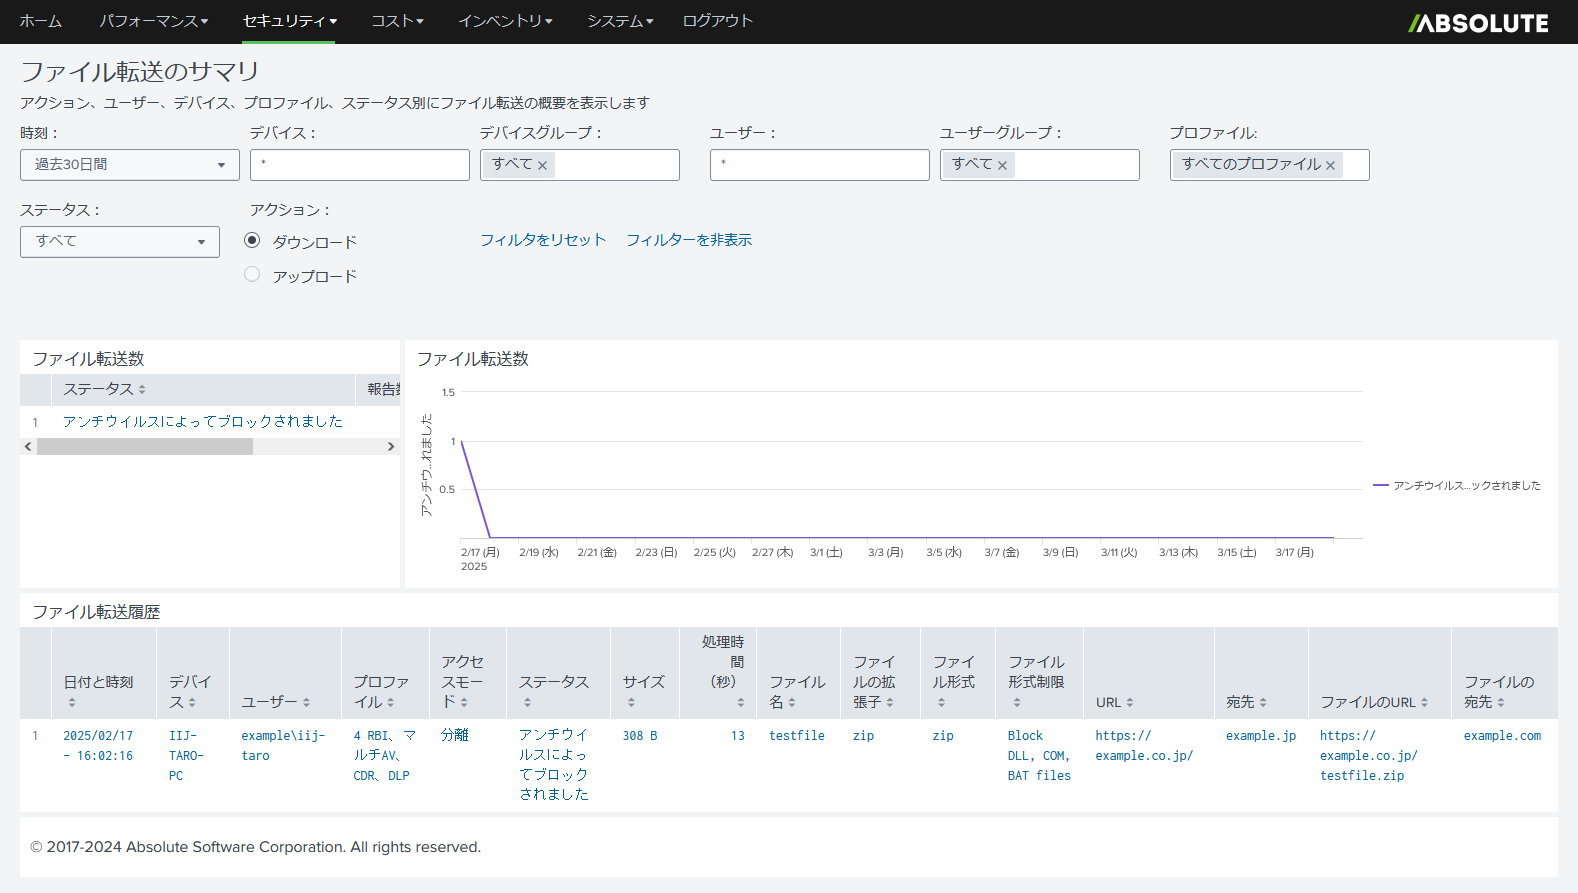Screen dimensions: 1578x893
Task: Click フィルターを非表示 link
Action: click(x=689, y=240)
